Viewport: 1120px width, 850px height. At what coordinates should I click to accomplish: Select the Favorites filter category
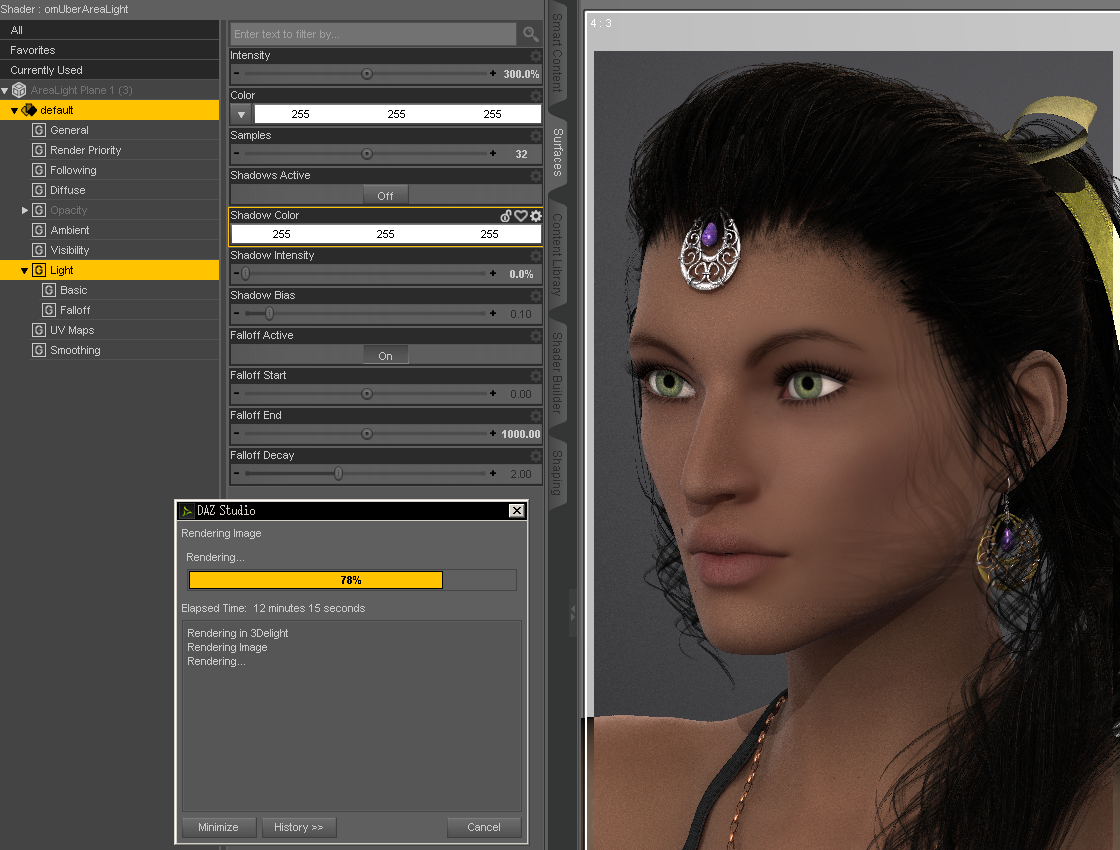tap(109, 50)
